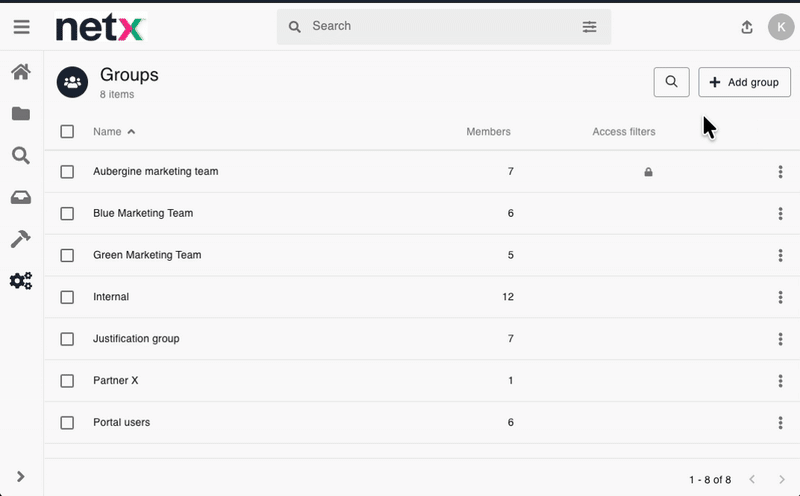Image resolution: width=800 pixels, height=496 pixels.
Task: Click the upload icon in header
Action: [x=746, y=27]
